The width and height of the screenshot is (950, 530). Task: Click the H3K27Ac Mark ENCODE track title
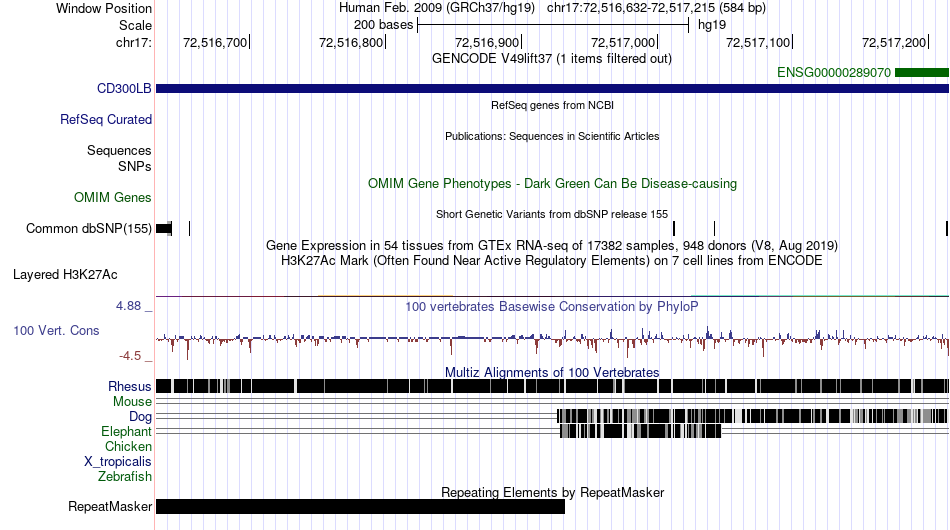click(x=552, y=260)
